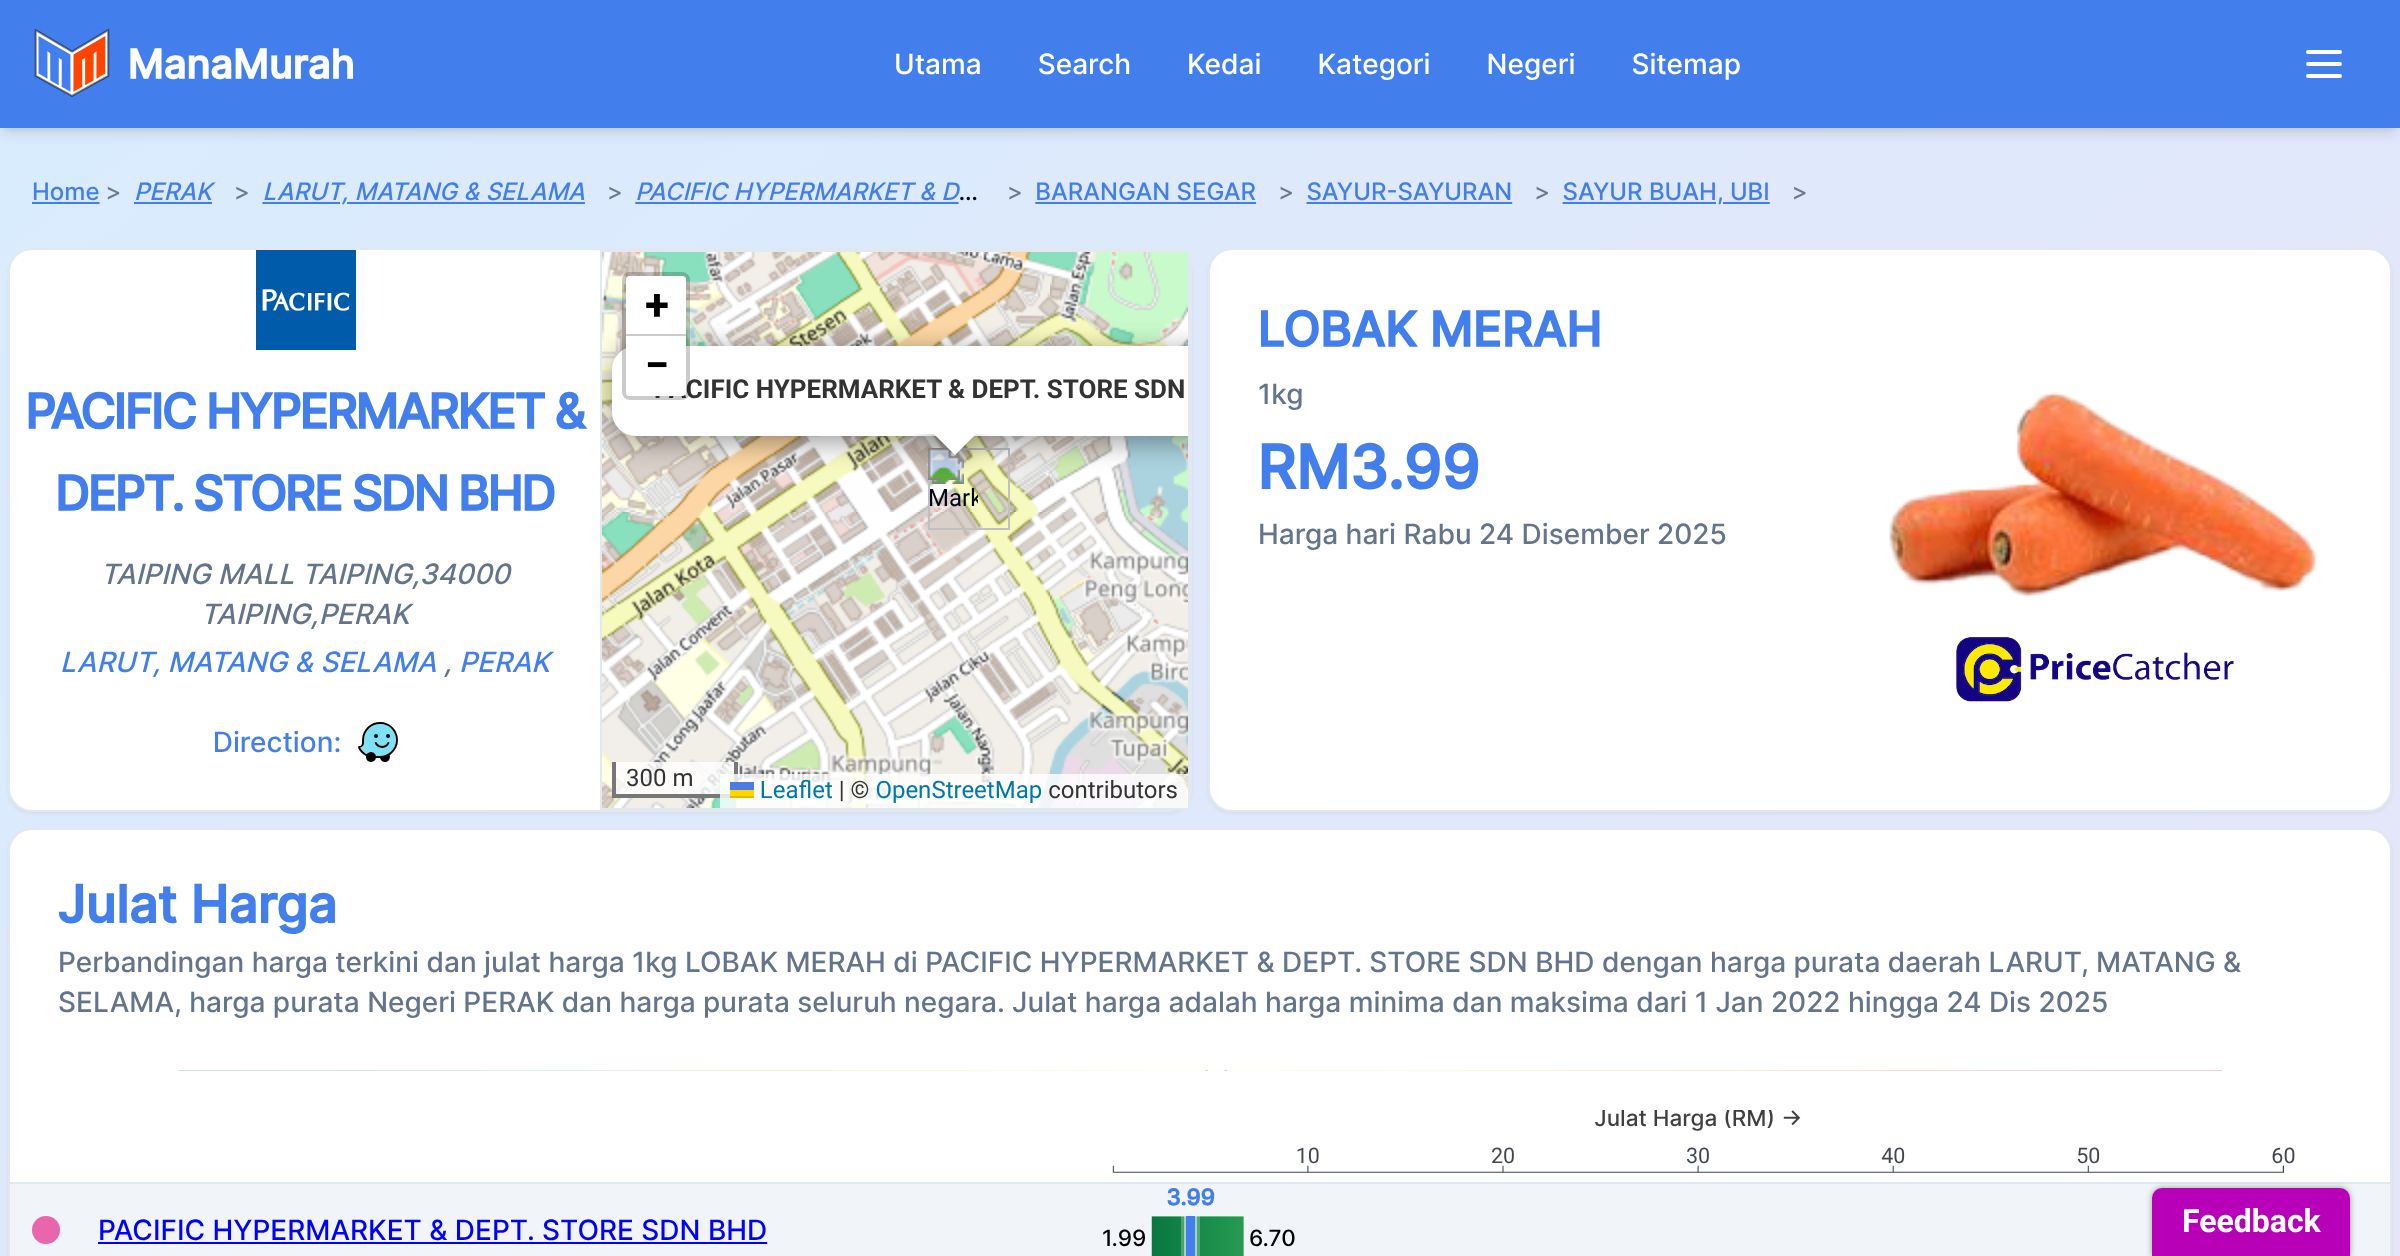Image resolution: width=2400 pixels, height=1256 pixels.
Task: Open the Sitemap navigation link
Action: coord(1685,64)
